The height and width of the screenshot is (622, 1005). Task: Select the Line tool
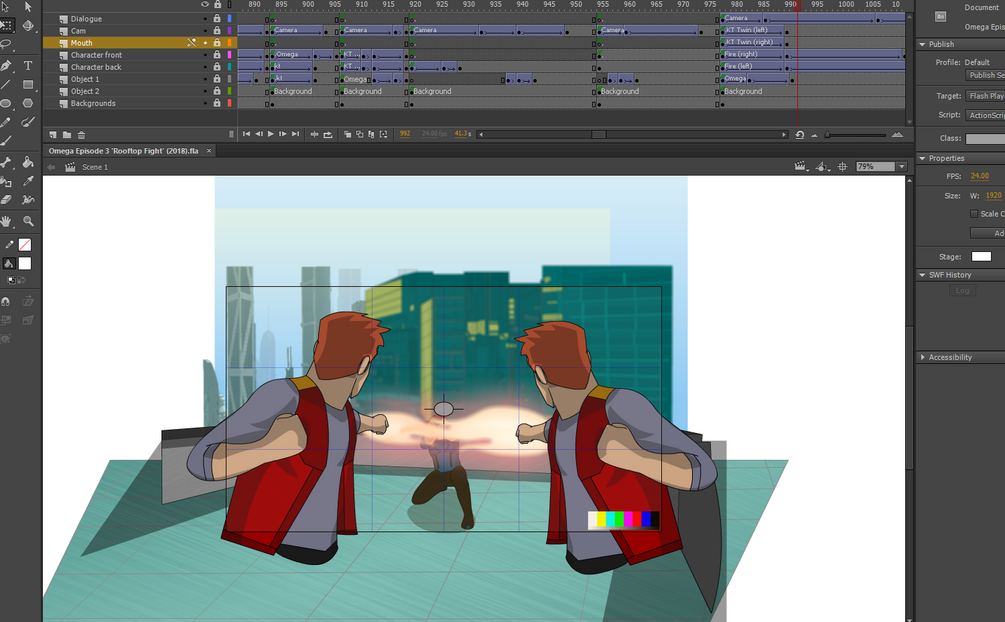click(6, 84)
